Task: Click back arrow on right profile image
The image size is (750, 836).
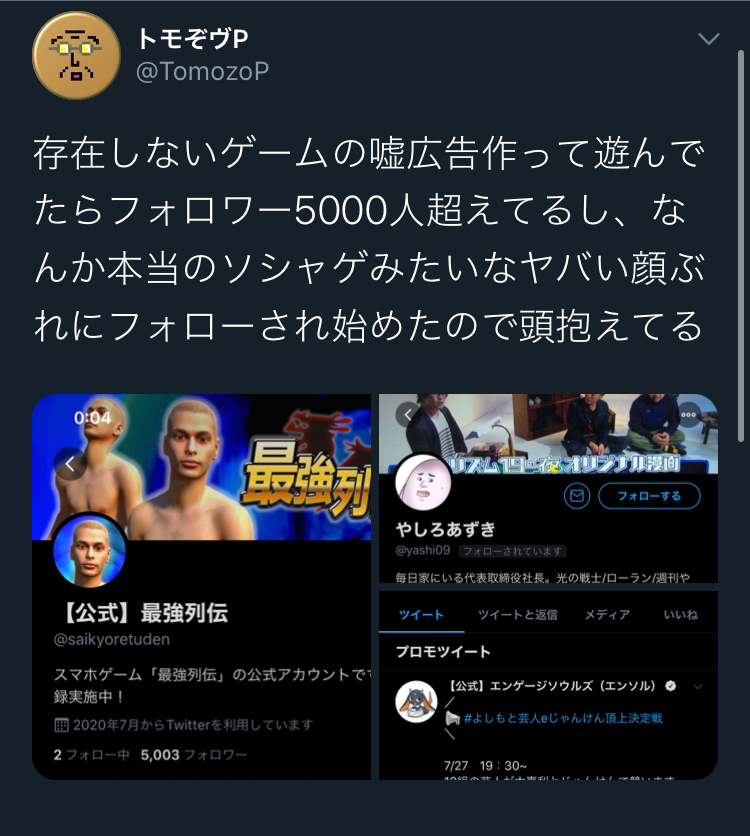Action: coord(408,414)
